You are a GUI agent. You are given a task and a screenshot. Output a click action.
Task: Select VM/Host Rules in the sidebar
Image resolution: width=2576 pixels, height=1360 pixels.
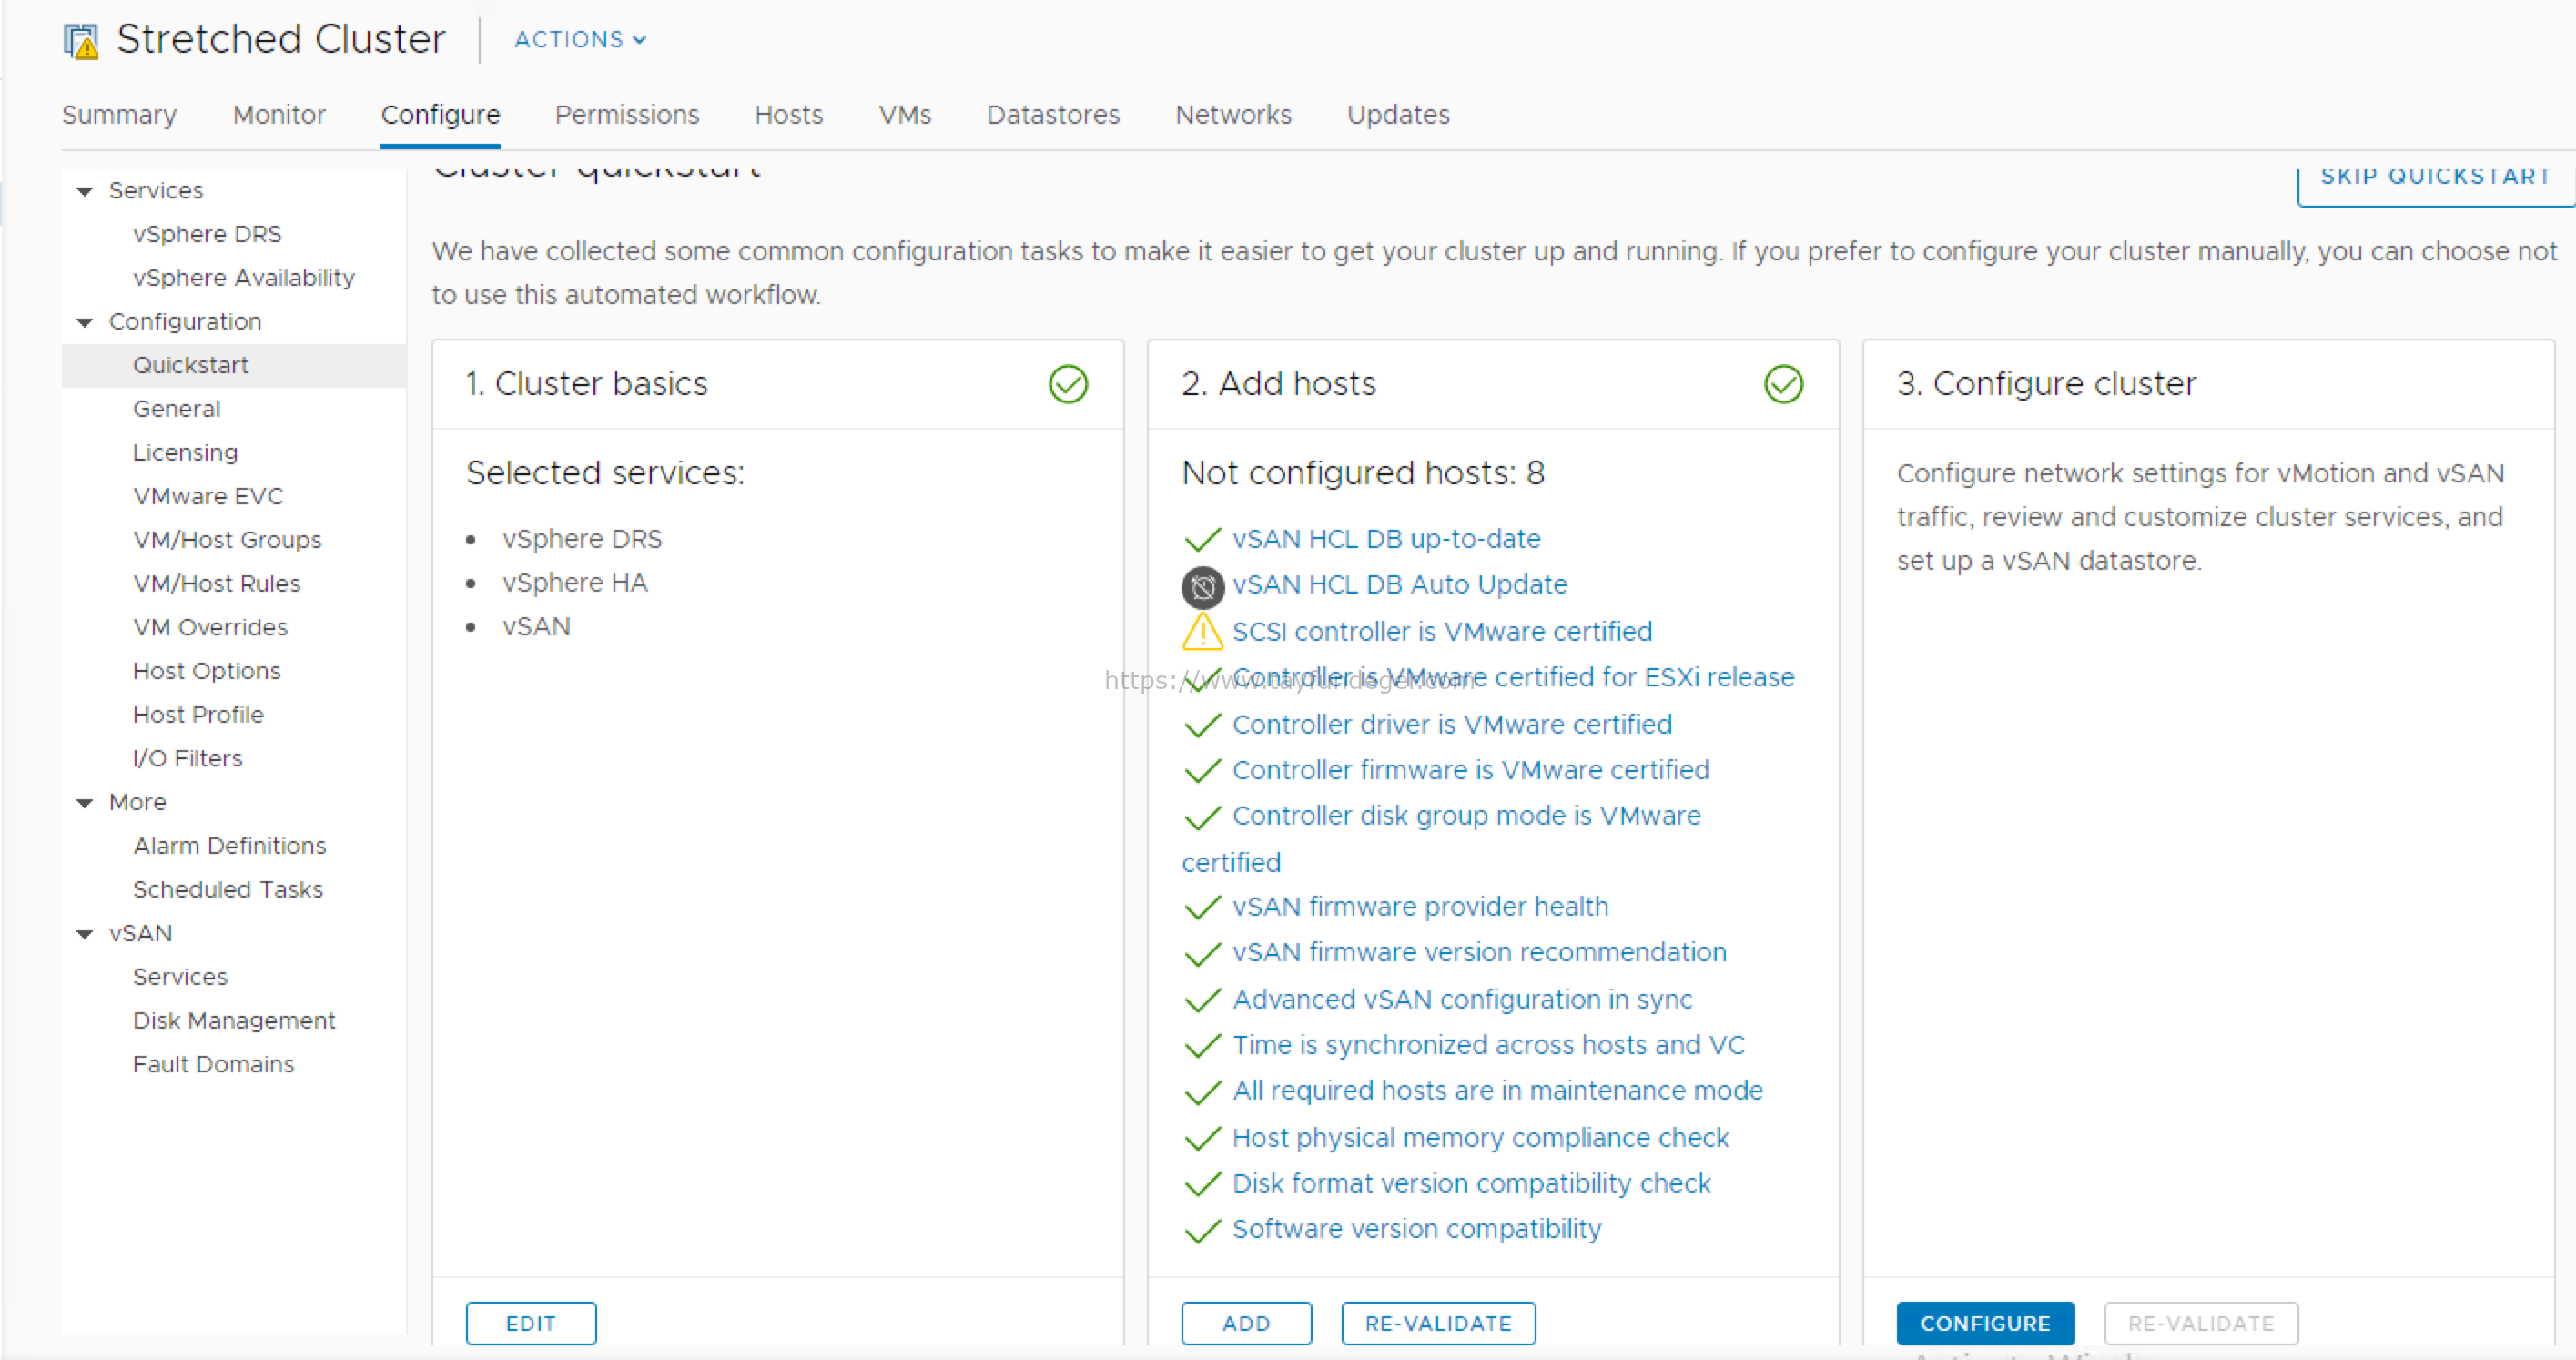point(216,584)
